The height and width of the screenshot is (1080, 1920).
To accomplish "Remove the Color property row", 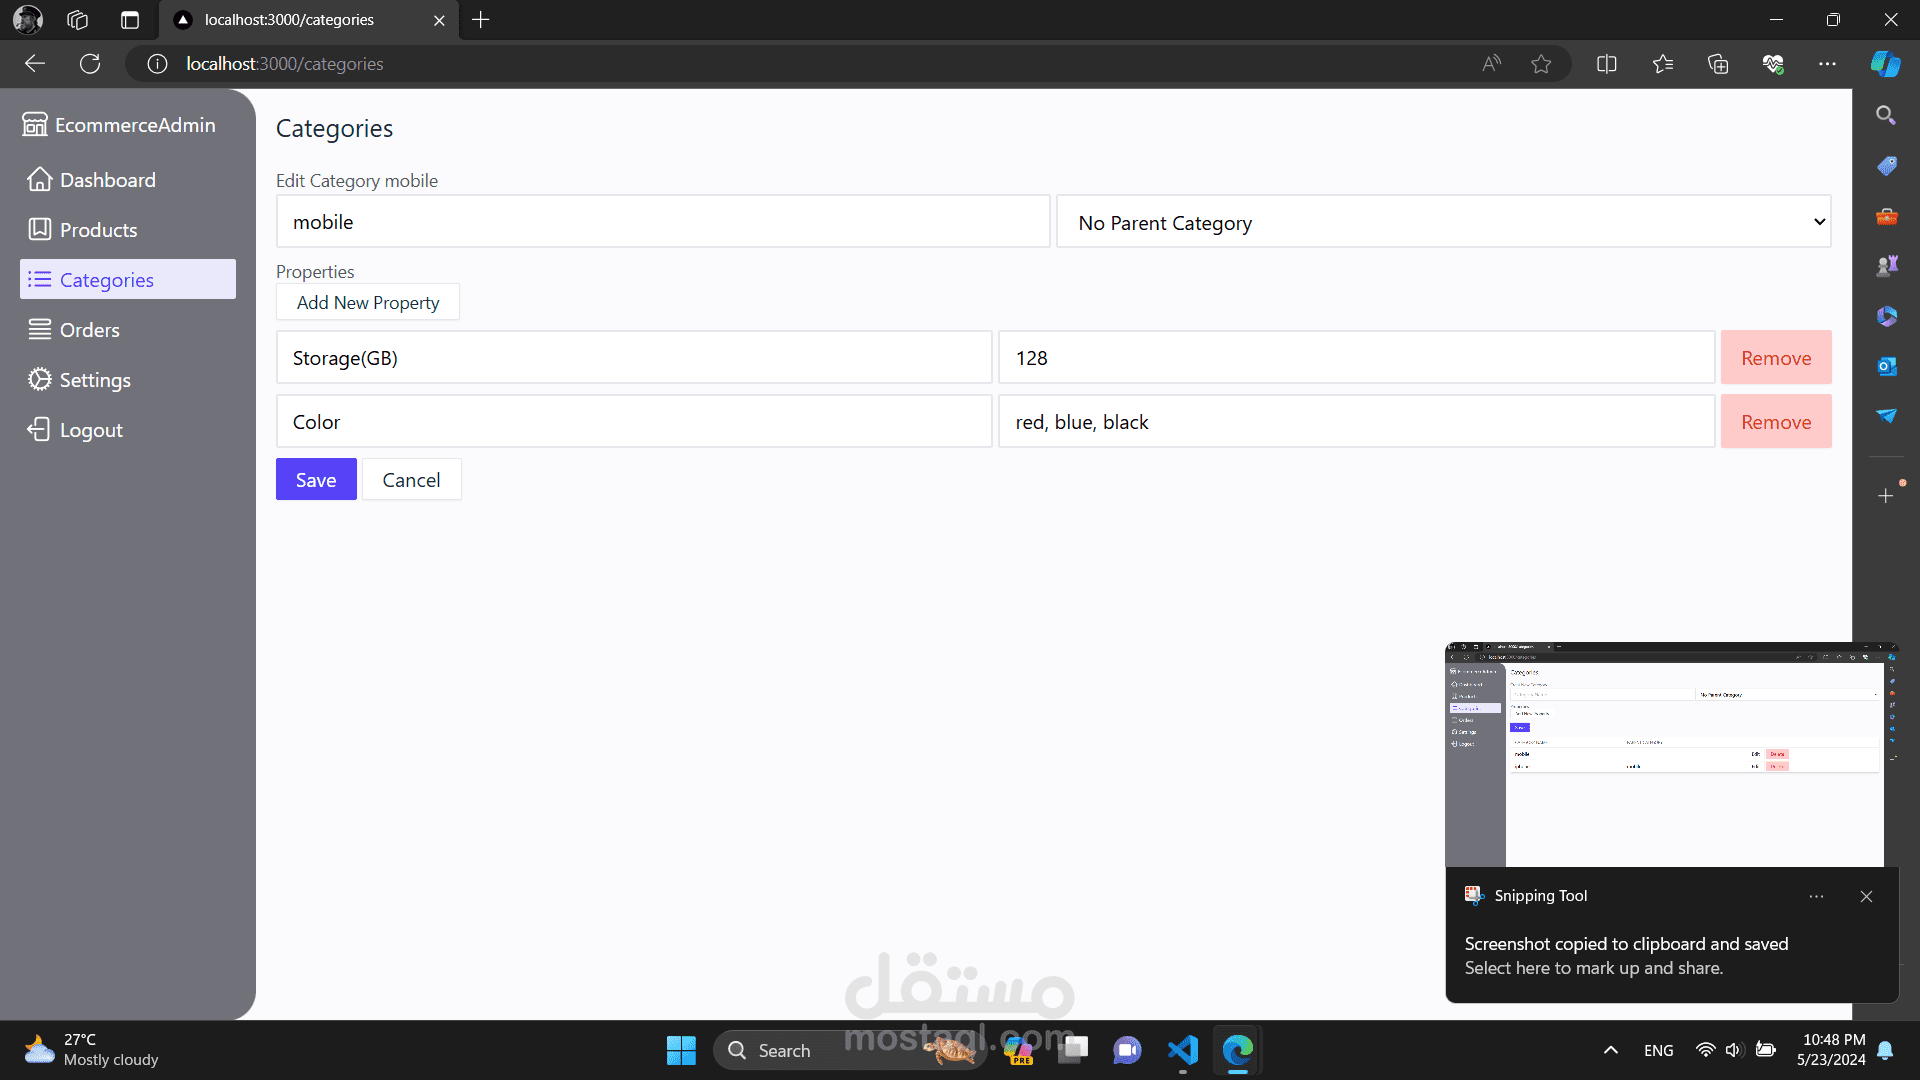I will point(1775,422).
